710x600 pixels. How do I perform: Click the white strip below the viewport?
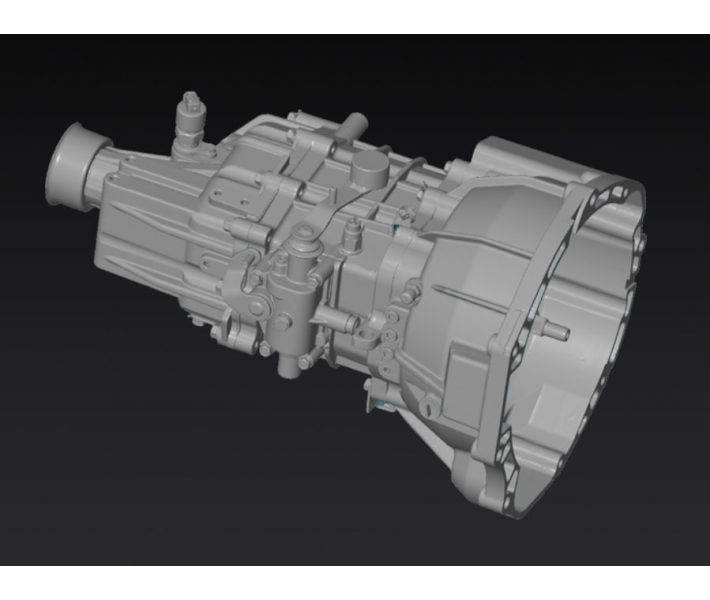click(x=355, y=583)
